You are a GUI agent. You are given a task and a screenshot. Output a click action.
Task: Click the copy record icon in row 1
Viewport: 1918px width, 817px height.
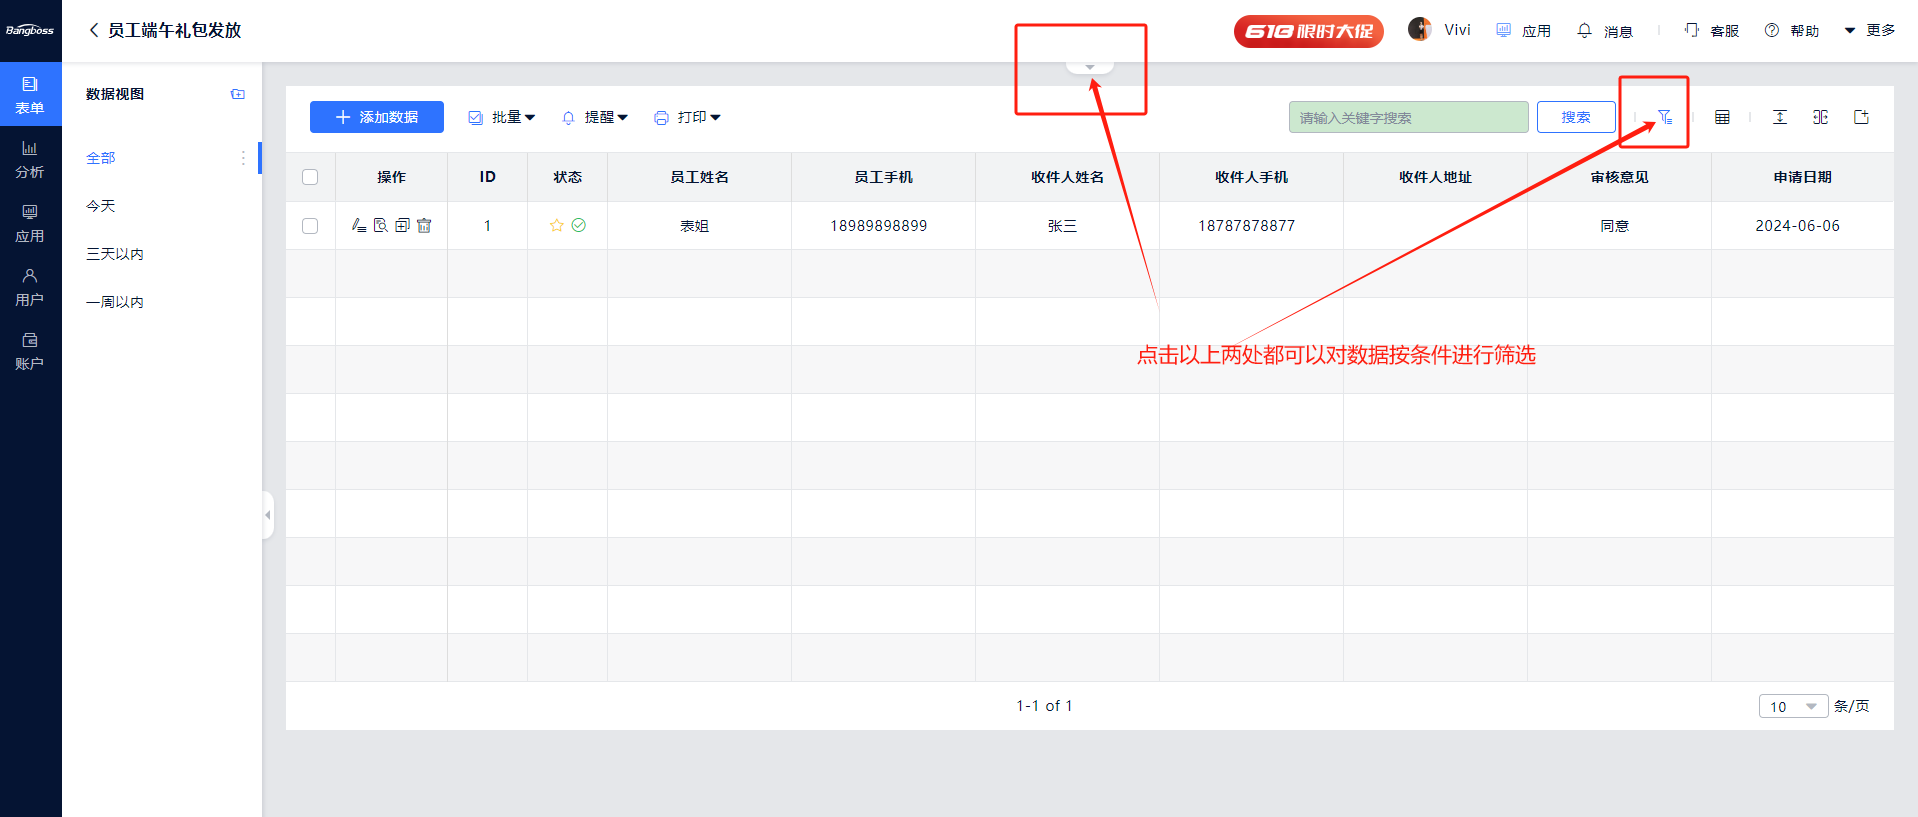[402, 226]
